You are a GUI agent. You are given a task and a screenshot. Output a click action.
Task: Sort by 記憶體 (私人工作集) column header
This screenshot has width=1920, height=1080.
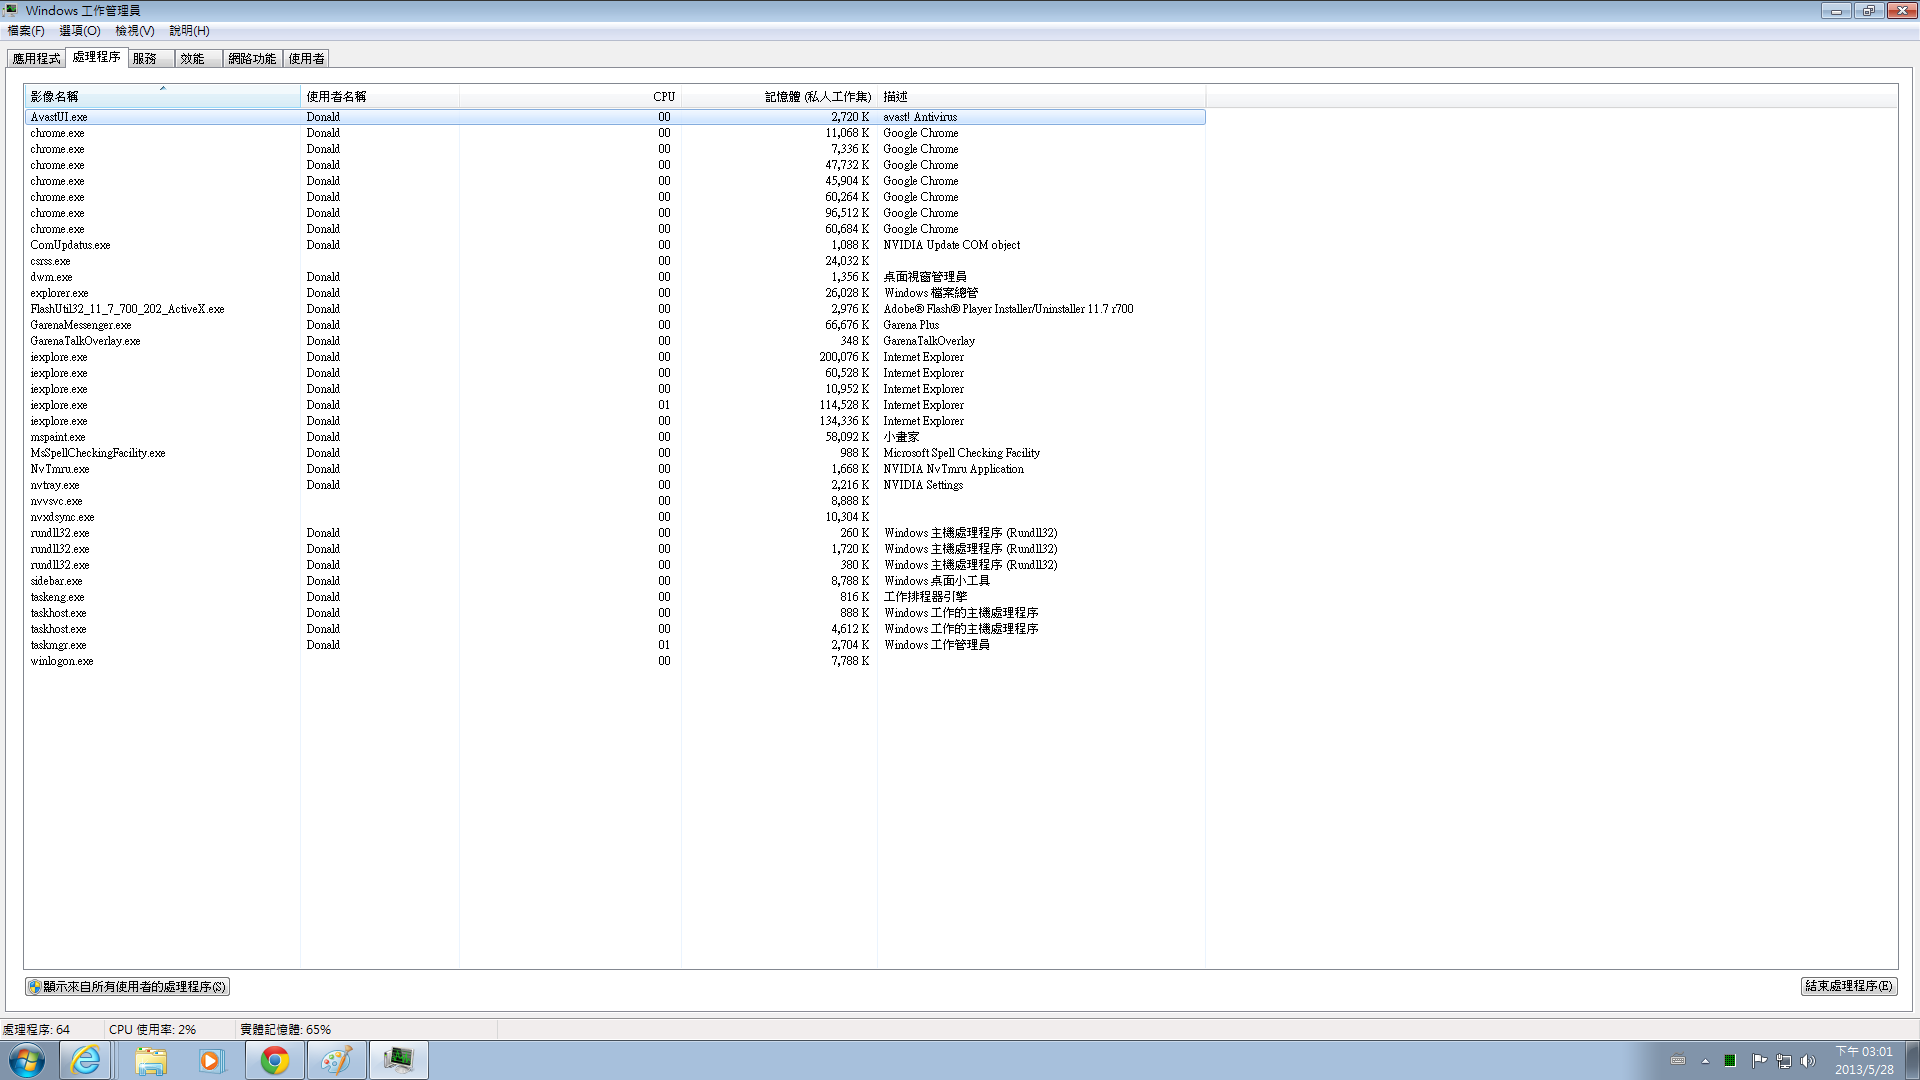779,97
